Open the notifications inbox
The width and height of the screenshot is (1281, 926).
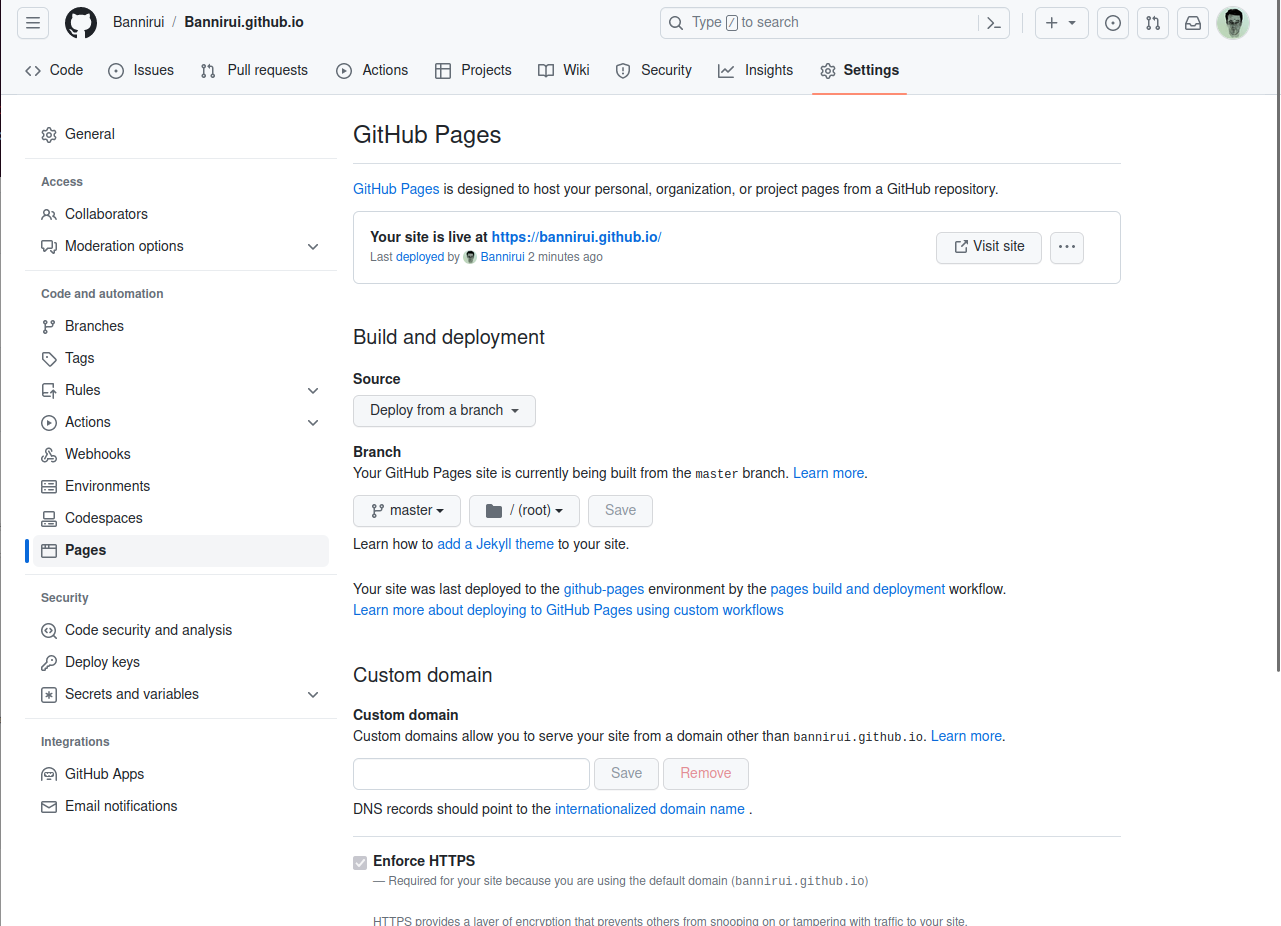click(x=1193, y=23)
